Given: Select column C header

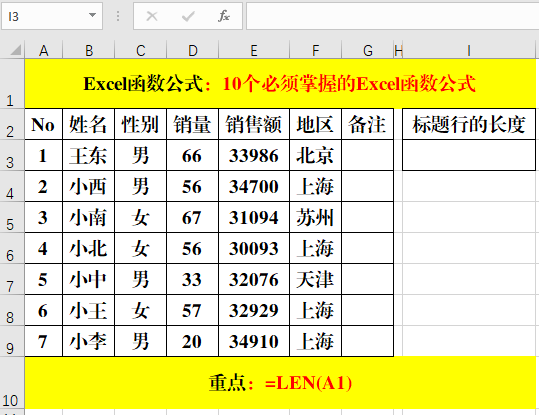Looking at the screenshot, I should [x=141, y=50].
